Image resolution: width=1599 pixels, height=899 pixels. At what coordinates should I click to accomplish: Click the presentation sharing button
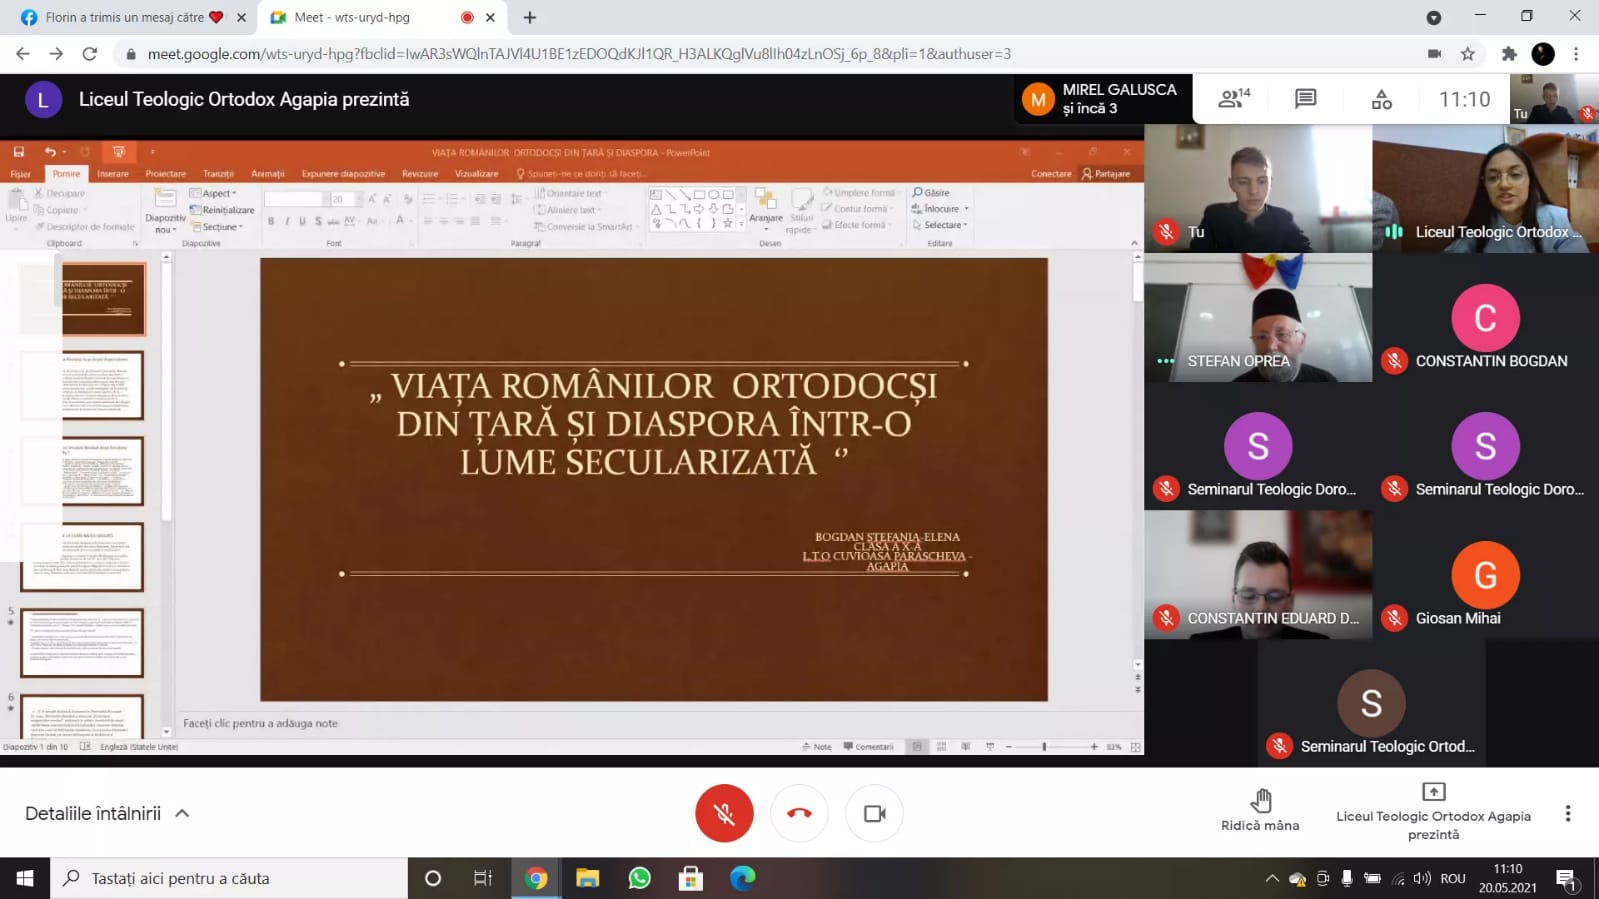[1433, 810]
